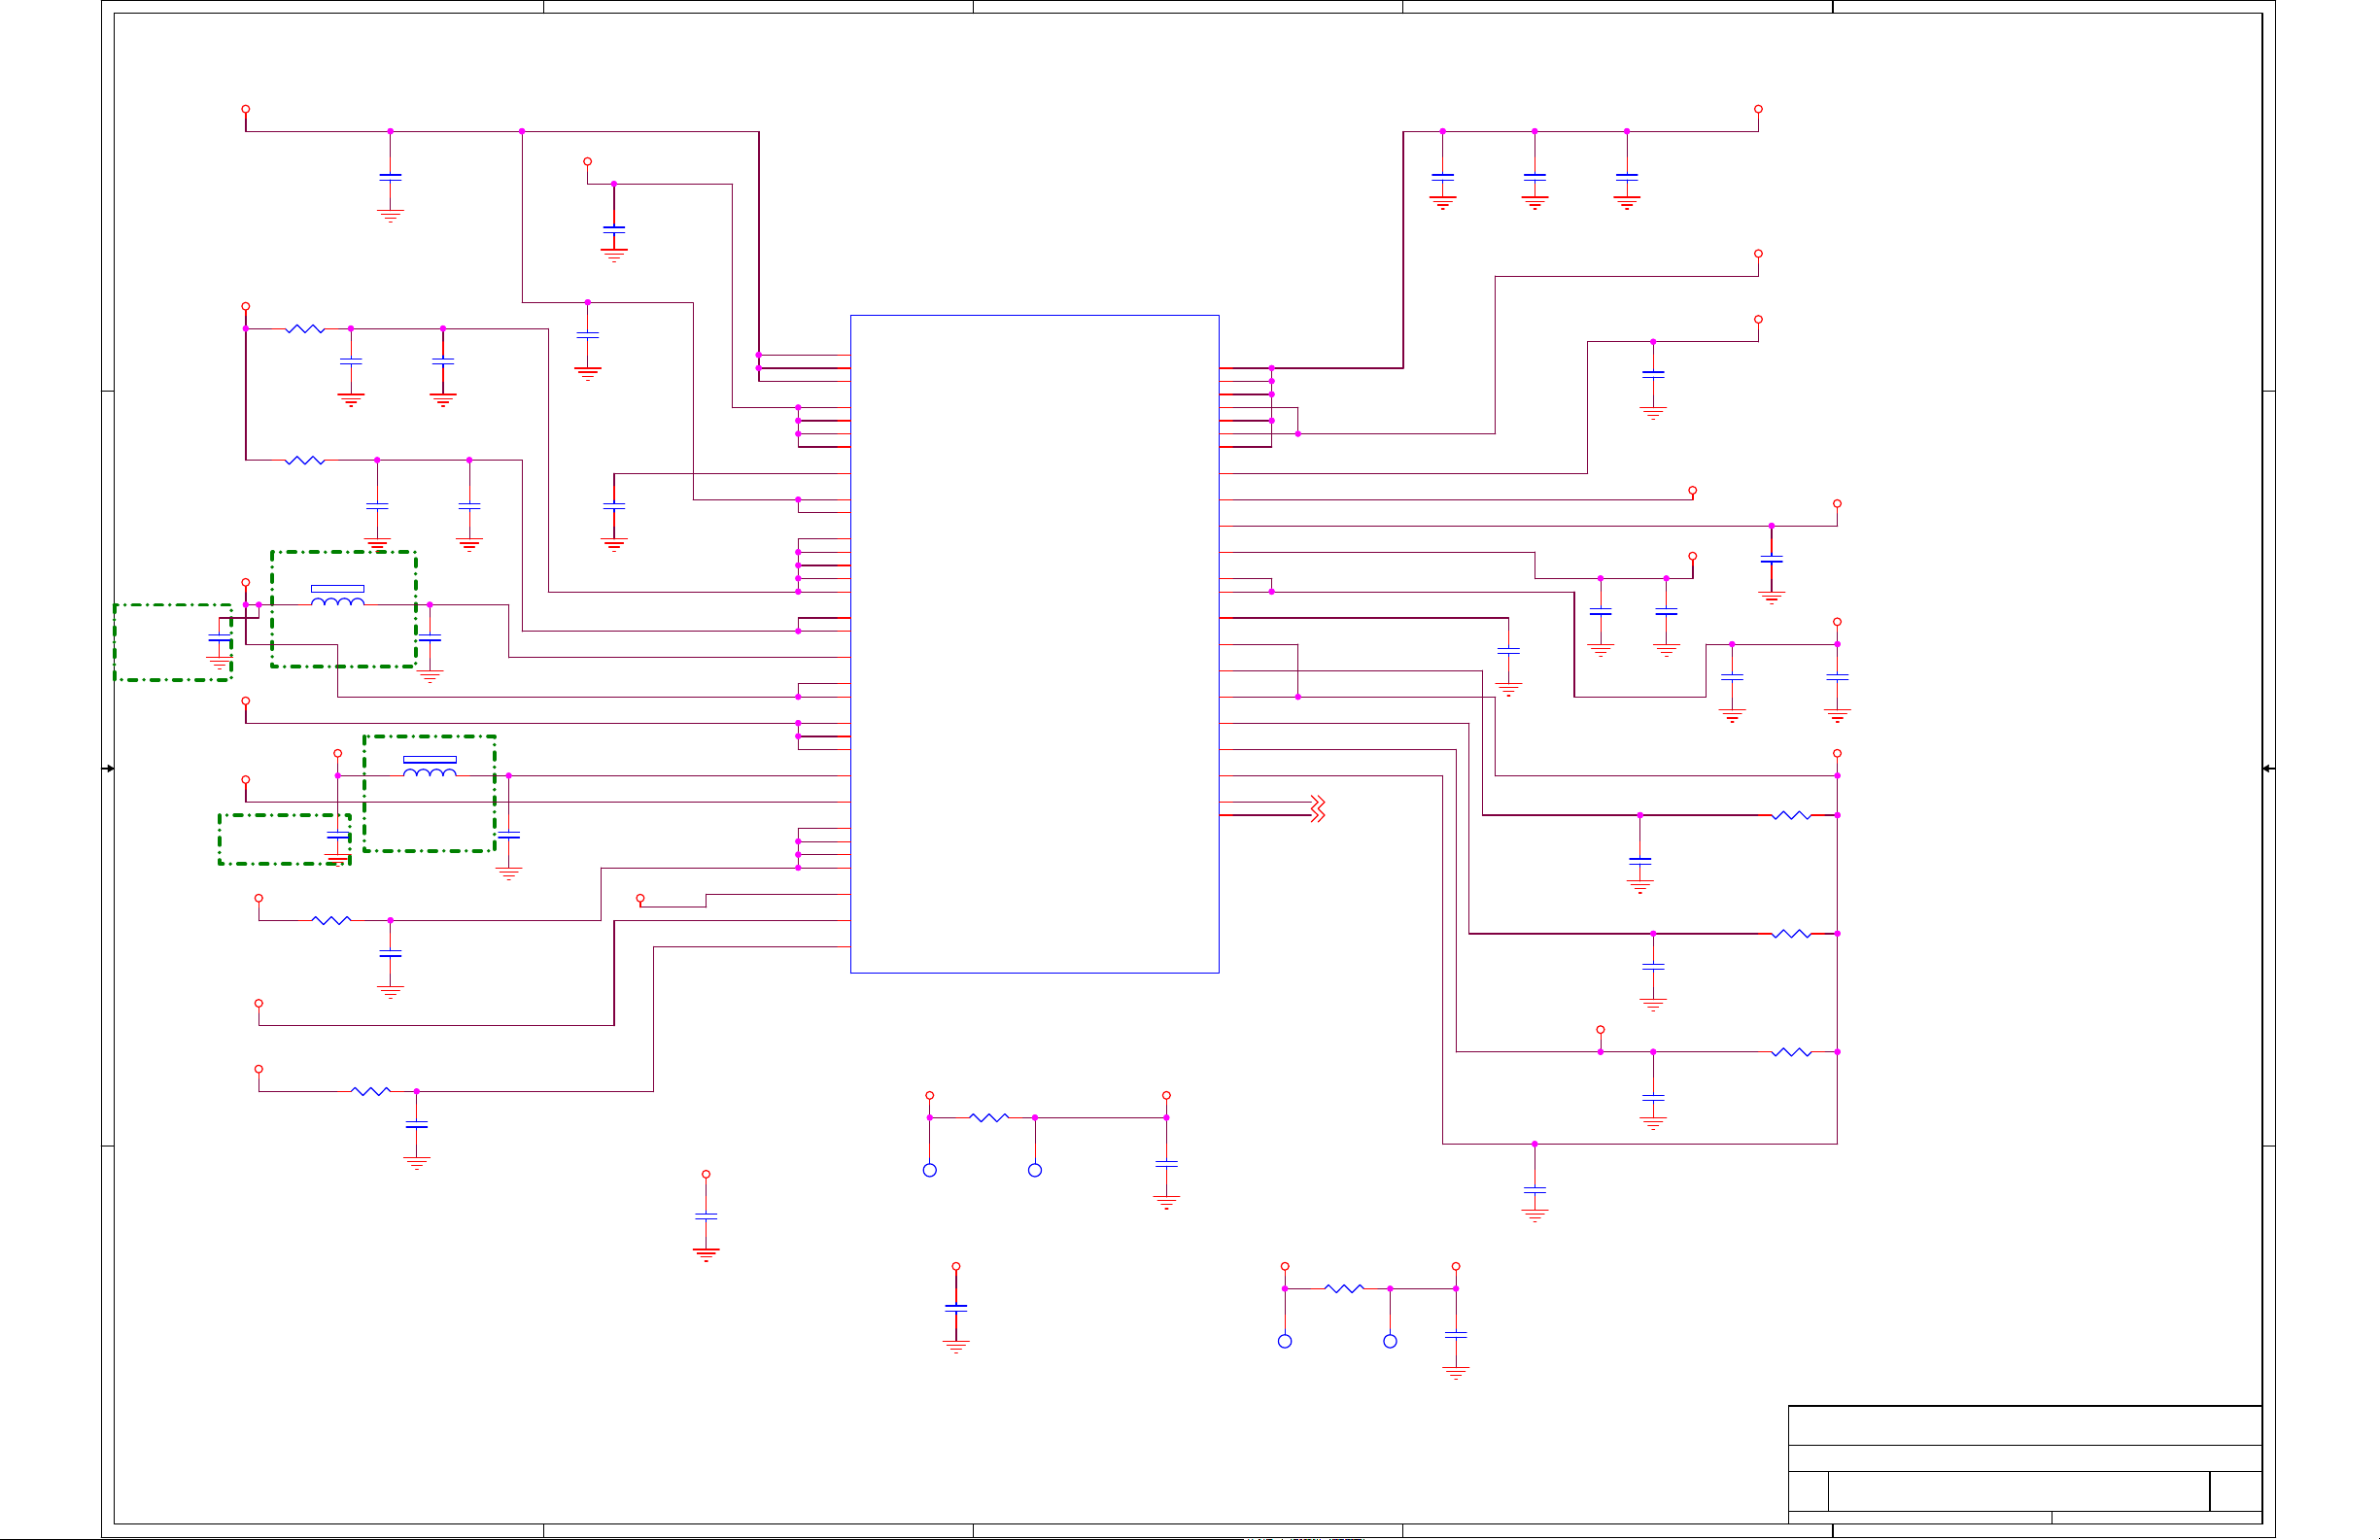This screenshot has height=1540, width=2380.
Task: Select the middle of three top-right capacitors
Action: [1534, 177]
